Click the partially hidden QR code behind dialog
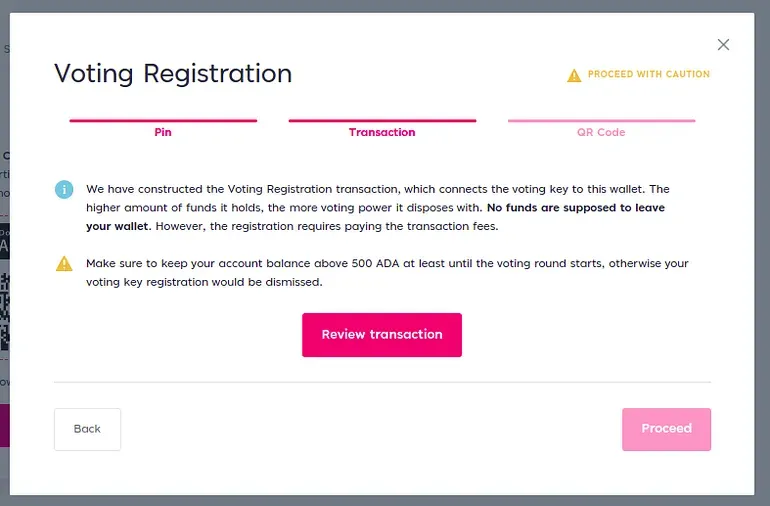The width and height of the screenshot is (770, 506). pos(4,311)
